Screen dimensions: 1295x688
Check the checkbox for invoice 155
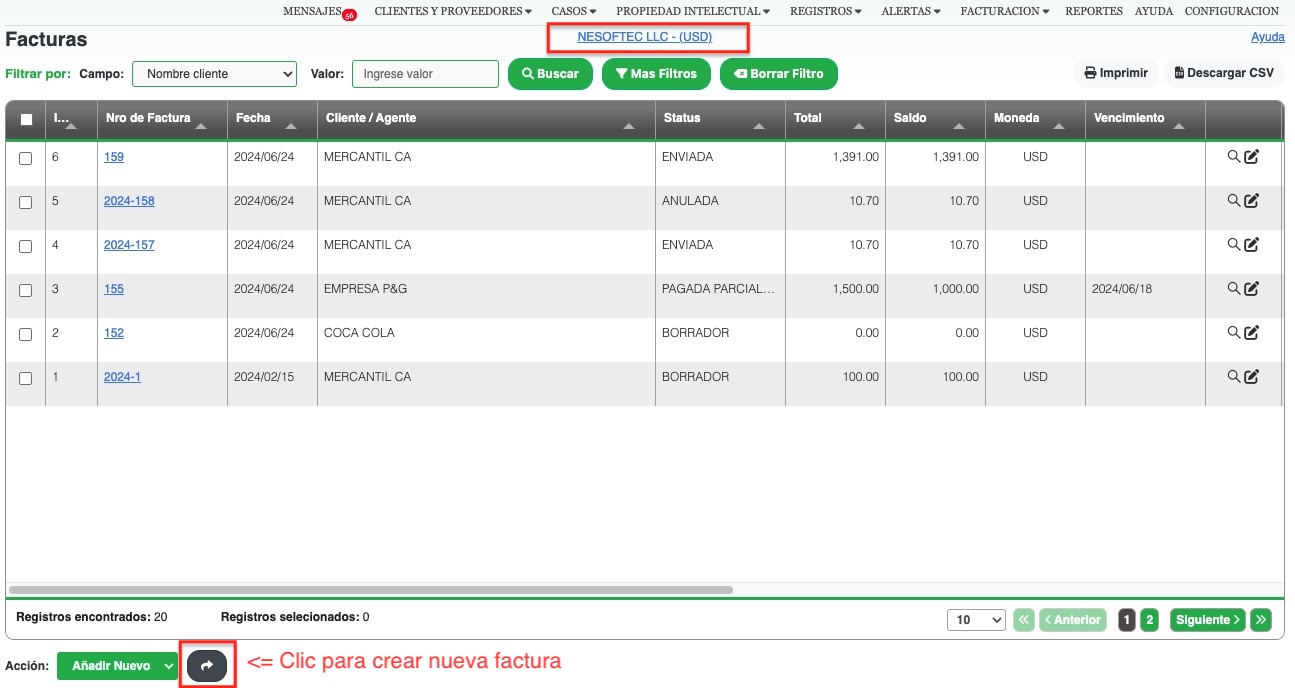[x=24, y=288]
